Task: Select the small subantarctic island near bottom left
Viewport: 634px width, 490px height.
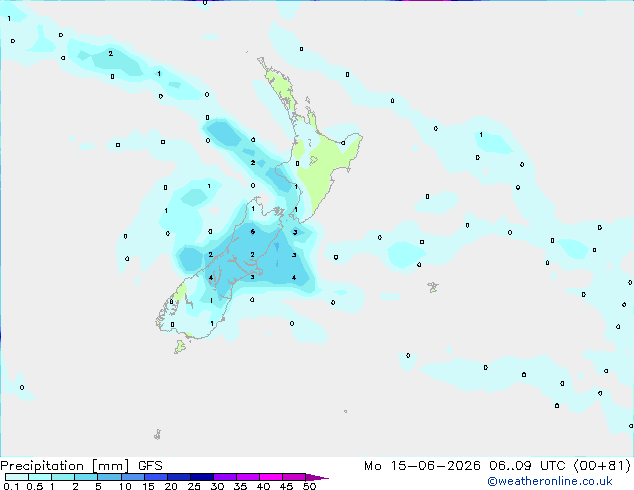Action: pyautogui.click(x=158, y=435)
